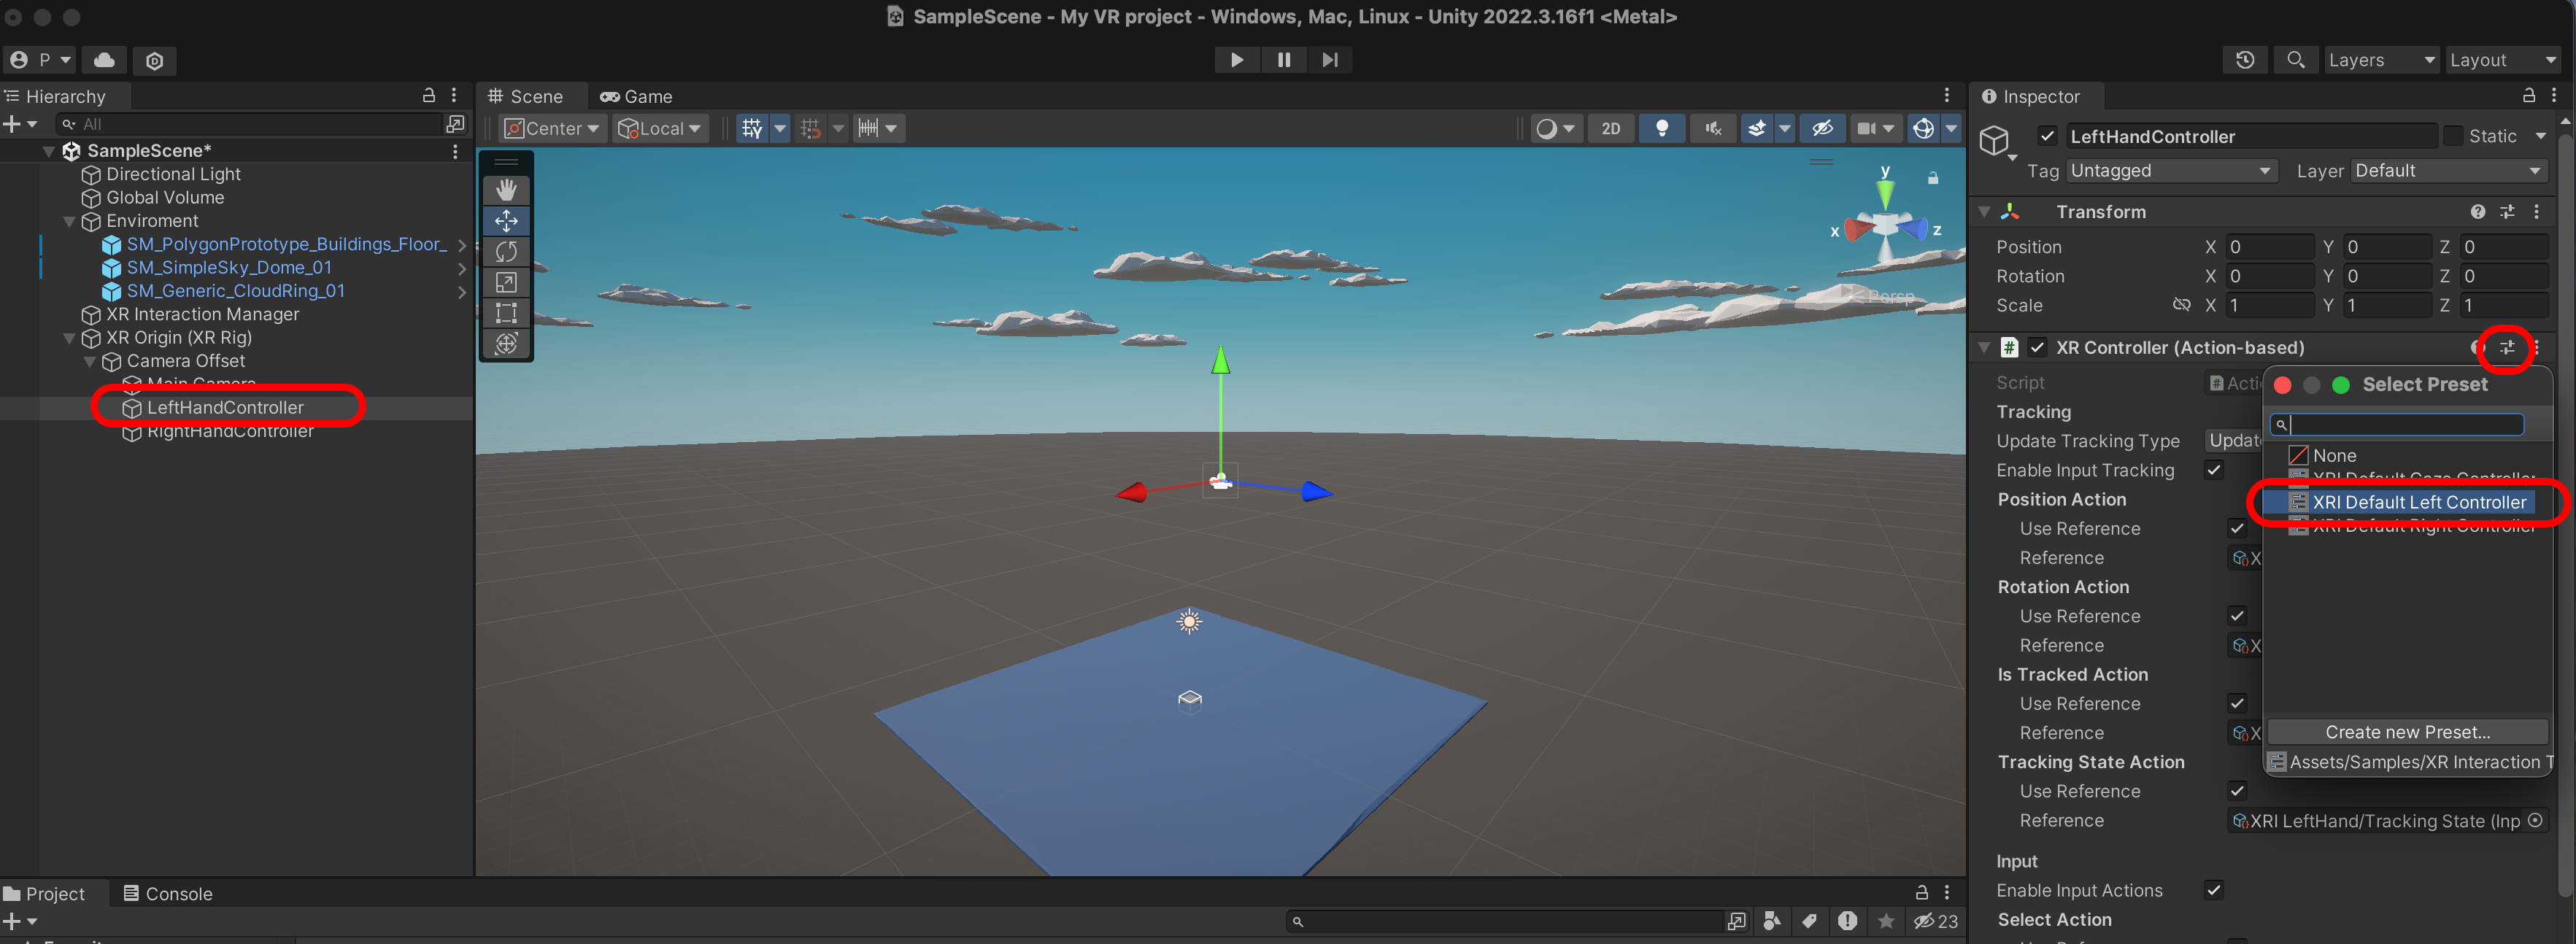Choose XRI Default Left Controller preset
The image size is (2576, 944).
[x=2417, y=502]
